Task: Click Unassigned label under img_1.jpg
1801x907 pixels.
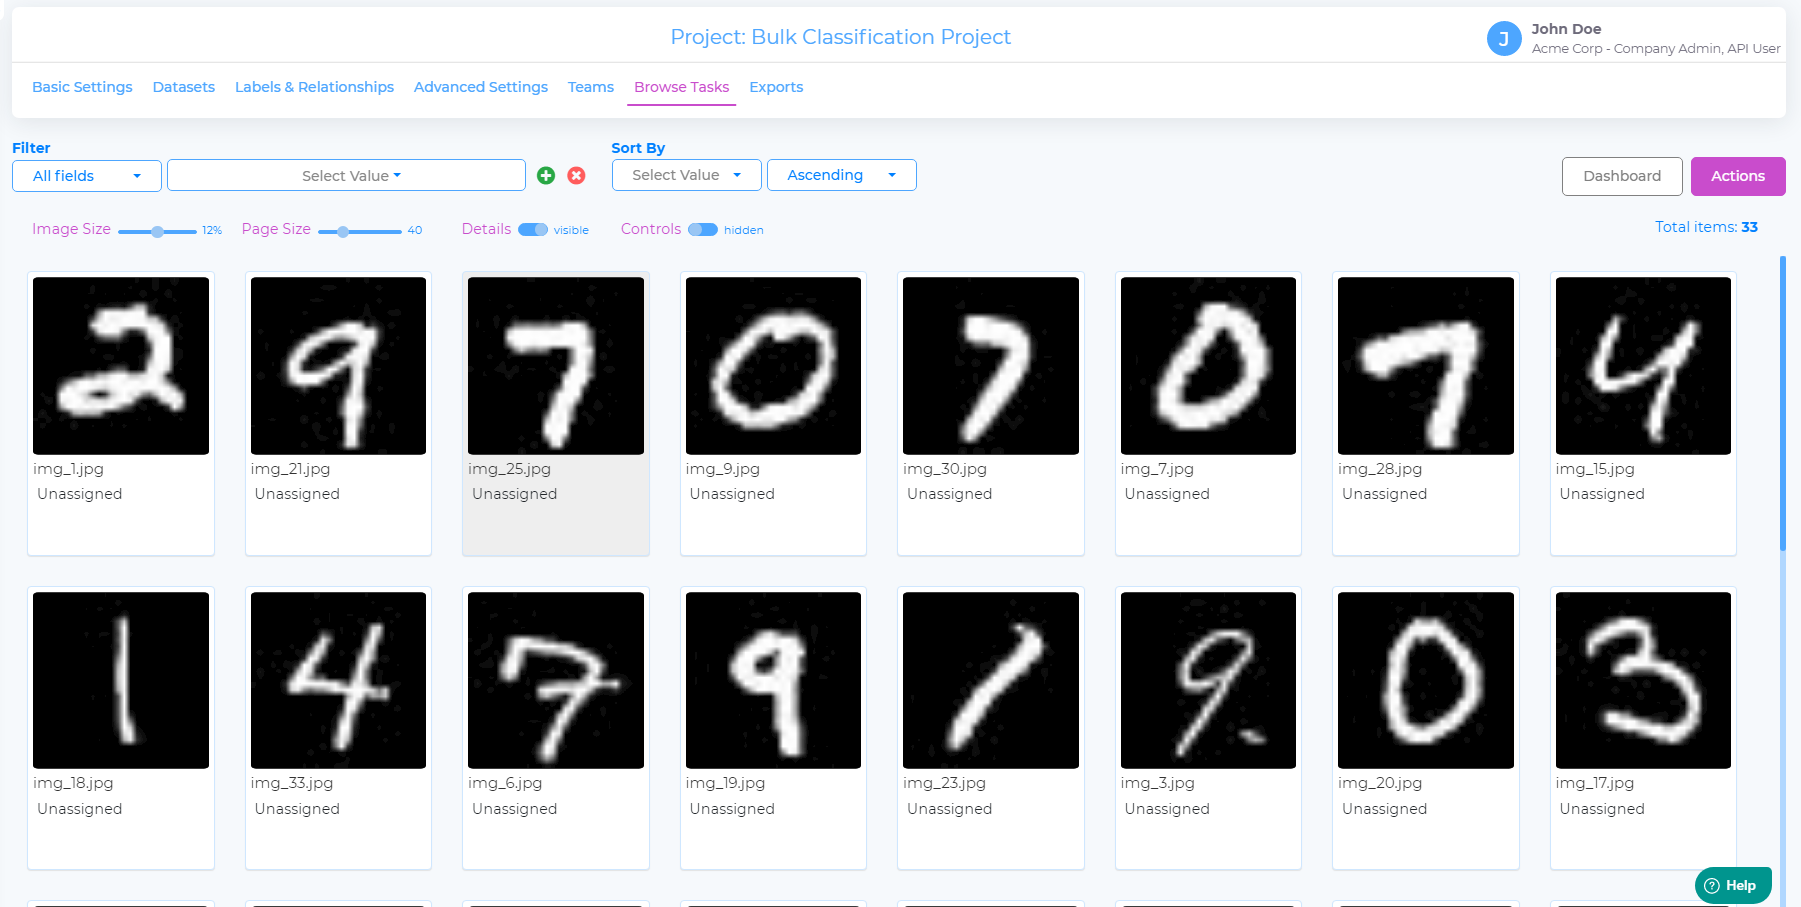Action: pyautogui.click(x=80, y=494)
